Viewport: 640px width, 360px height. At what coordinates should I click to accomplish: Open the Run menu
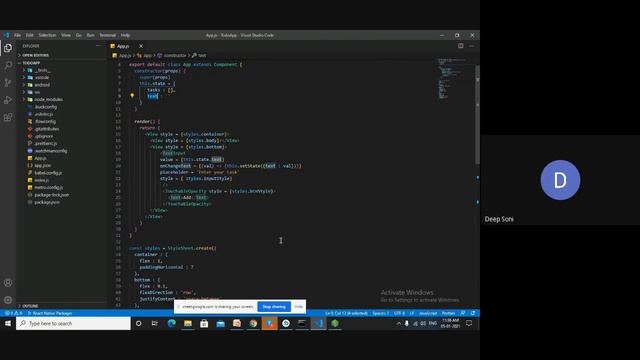click(x=90, y=35)
